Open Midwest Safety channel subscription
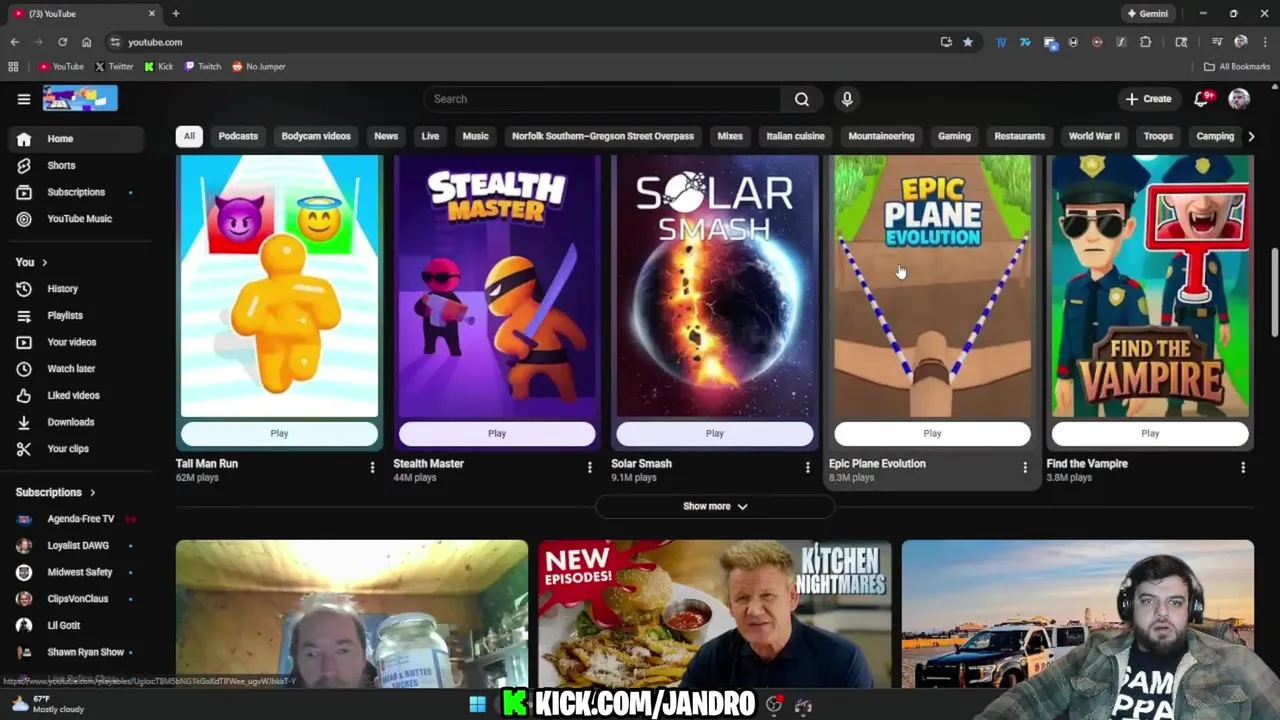Screen dimensions: 1280x720 [76, 572]
